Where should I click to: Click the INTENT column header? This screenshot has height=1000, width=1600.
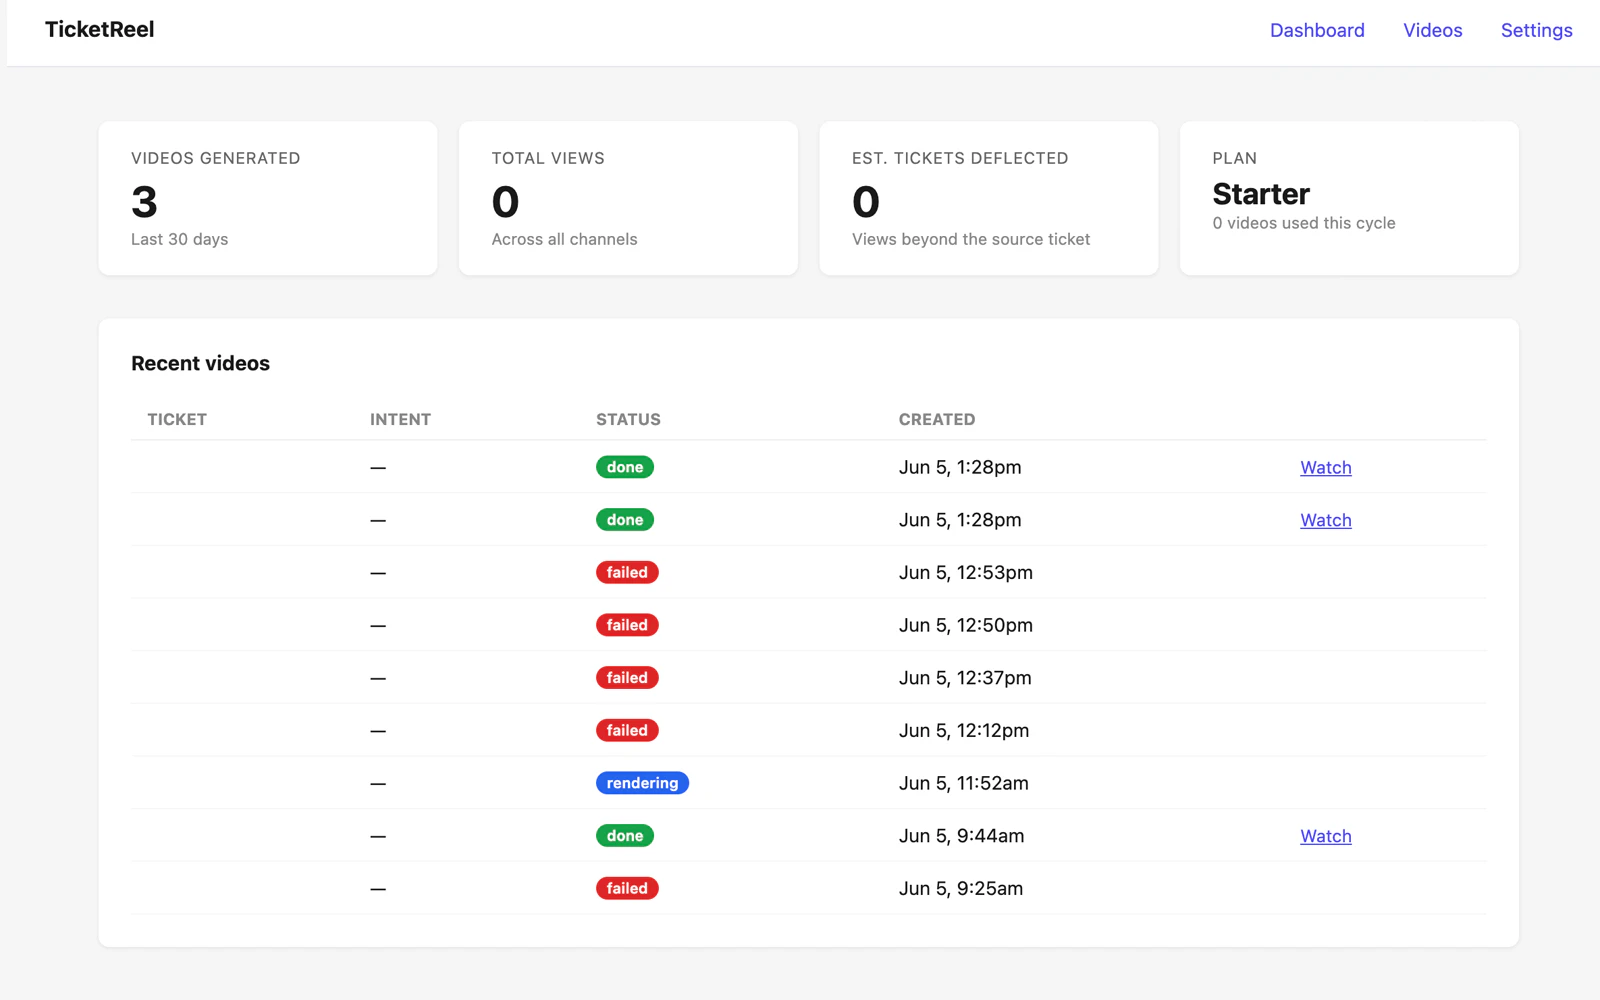click(400, 419)
